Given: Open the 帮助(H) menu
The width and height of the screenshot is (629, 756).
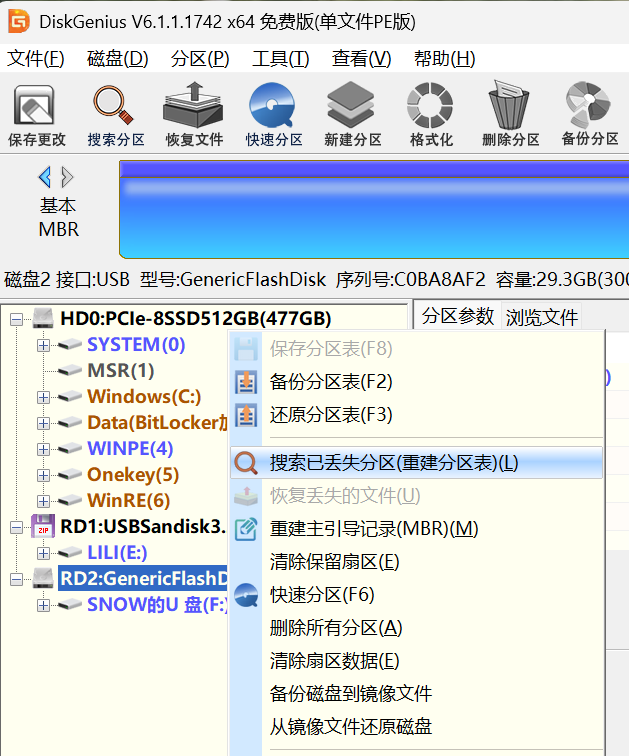Looking at the screenshot, I should [x=444, y=59].
